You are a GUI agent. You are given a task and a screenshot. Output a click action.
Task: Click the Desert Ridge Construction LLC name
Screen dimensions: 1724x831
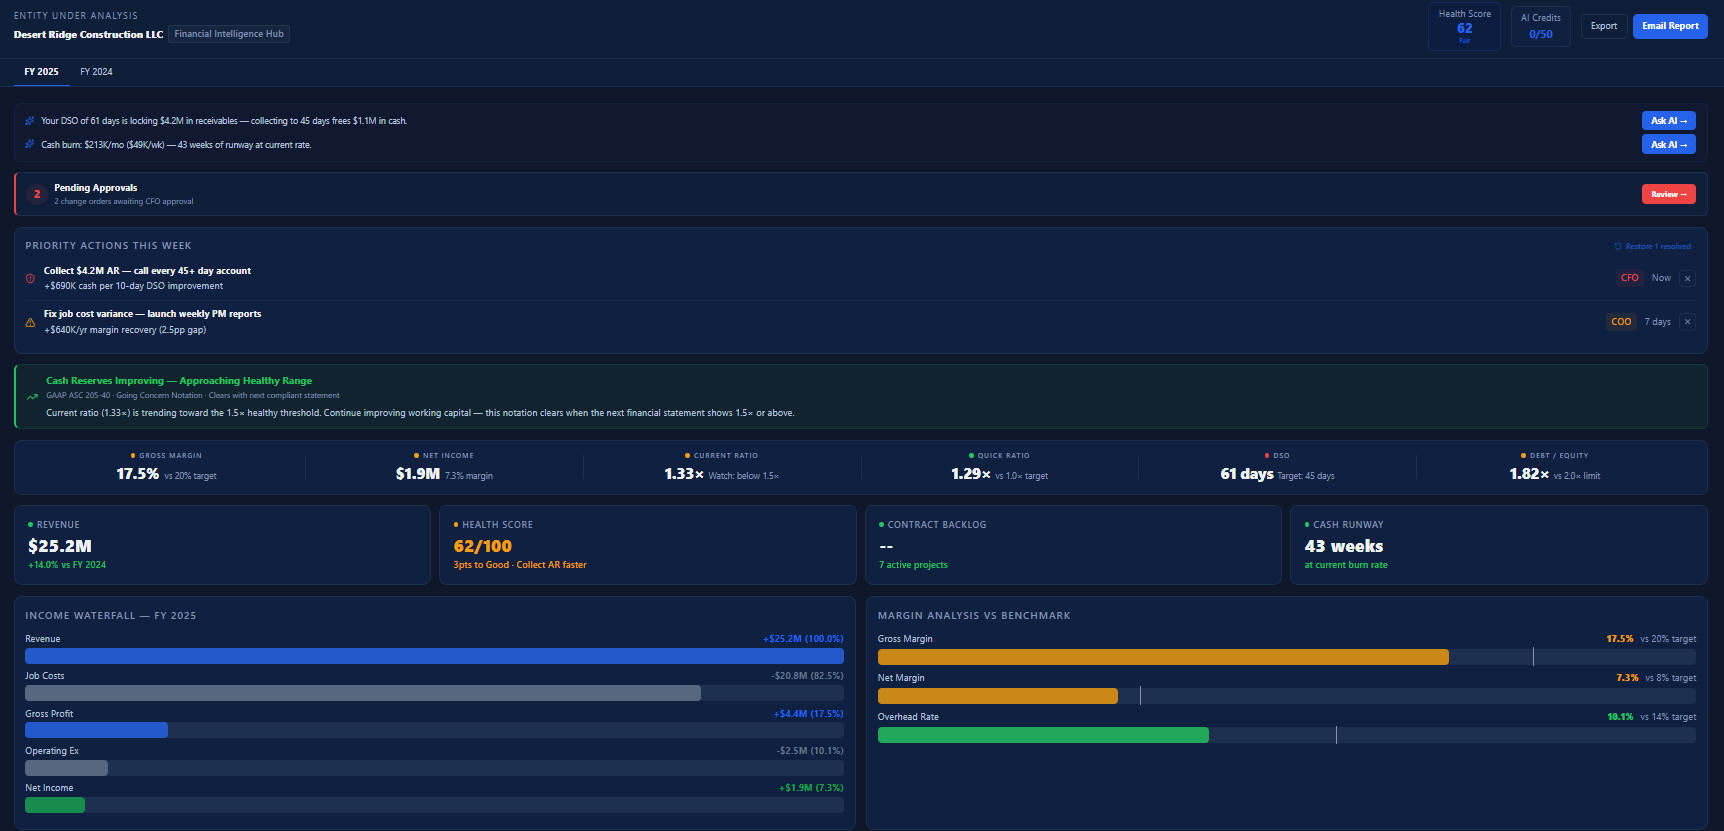tap(88, 34)
